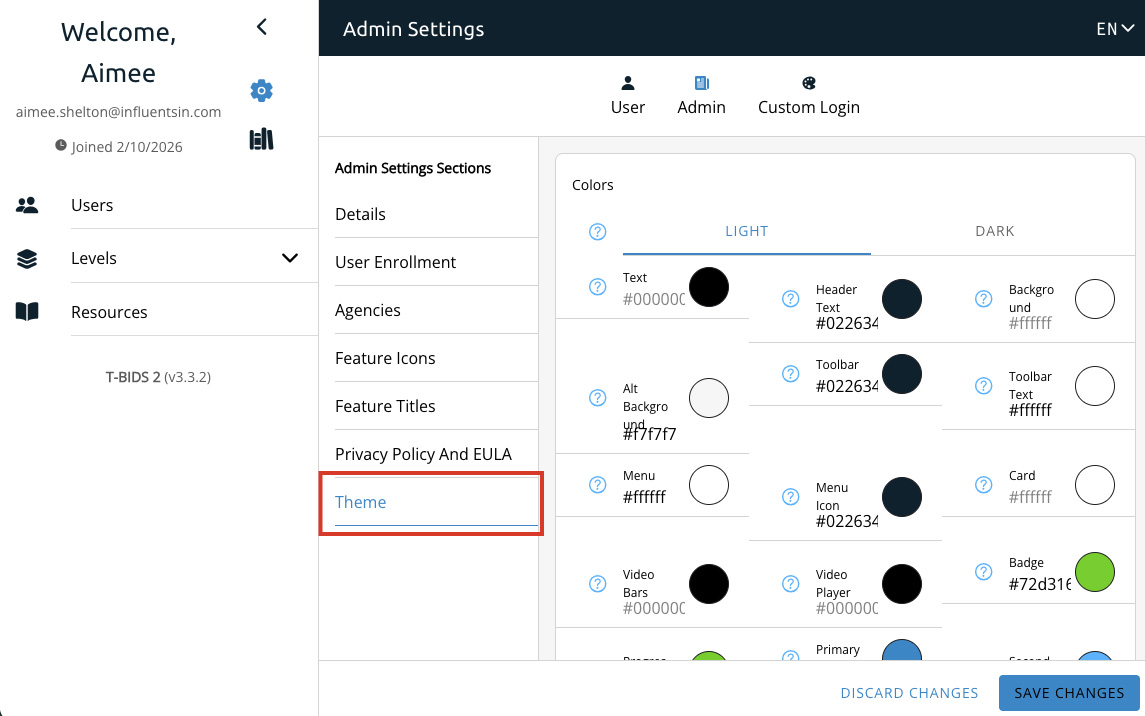
Task: Switch to the DARK colors tab
Action: 994,231
